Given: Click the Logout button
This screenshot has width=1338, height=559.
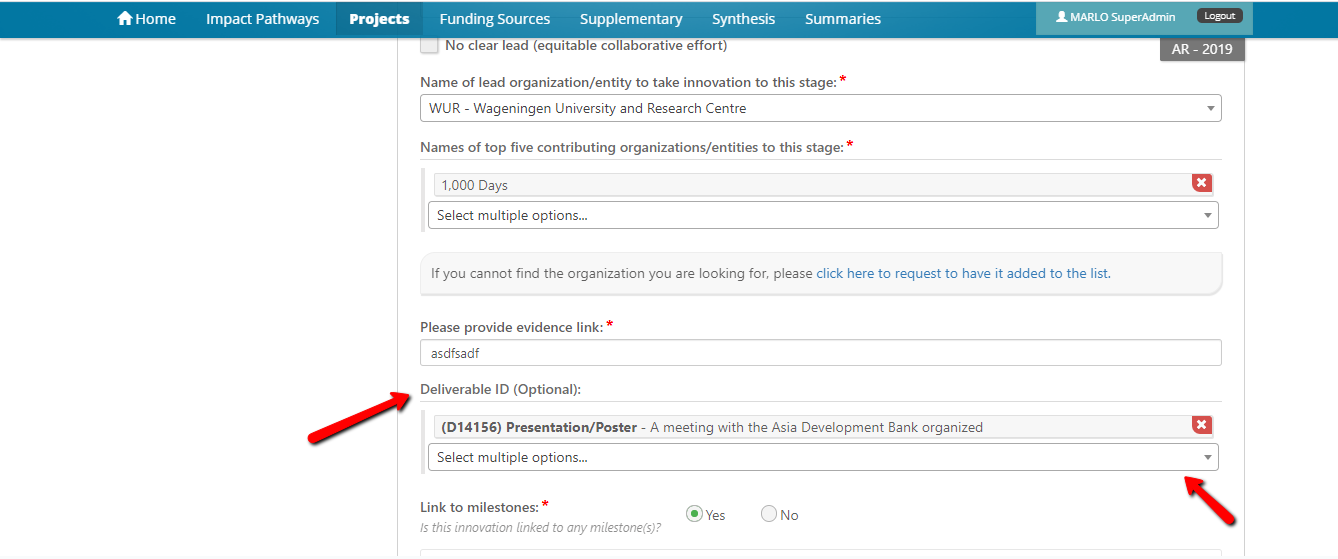Looking at the screenshot, I should tap(1219, 16).
